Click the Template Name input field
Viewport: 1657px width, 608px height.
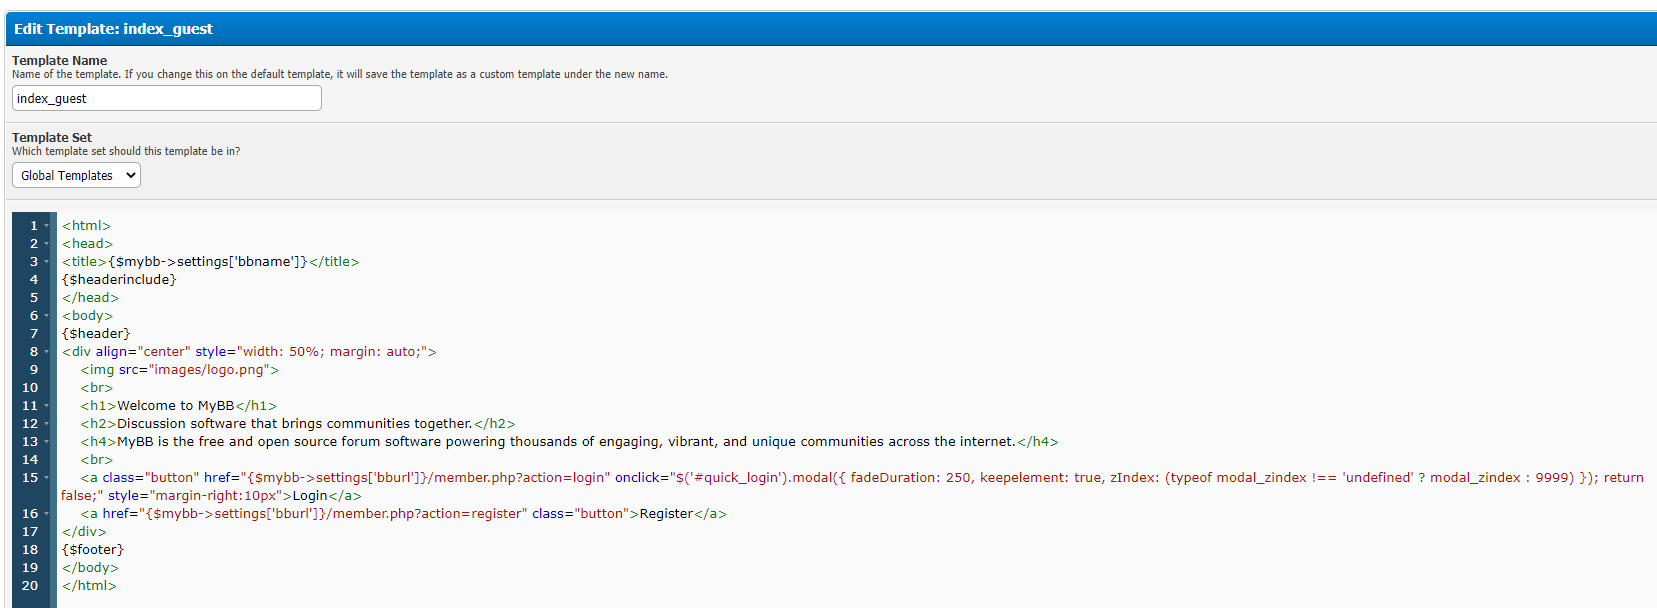(166, 98)
